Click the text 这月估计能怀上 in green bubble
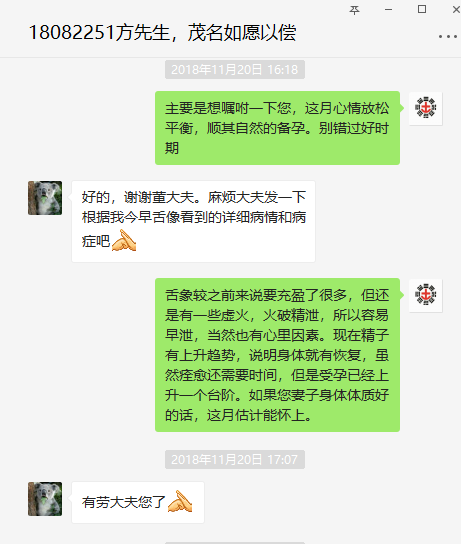This screenshot has height=544, width=461. (260, 415)
